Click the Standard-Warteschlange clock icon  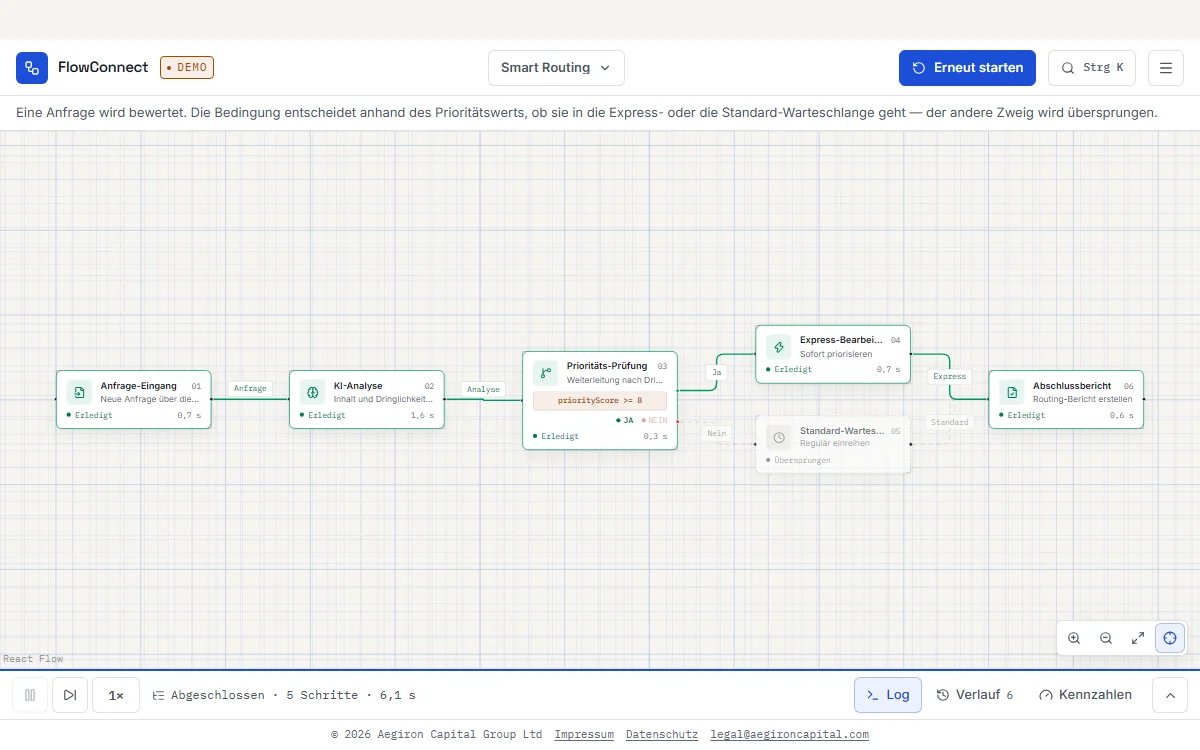pos(778,437)
